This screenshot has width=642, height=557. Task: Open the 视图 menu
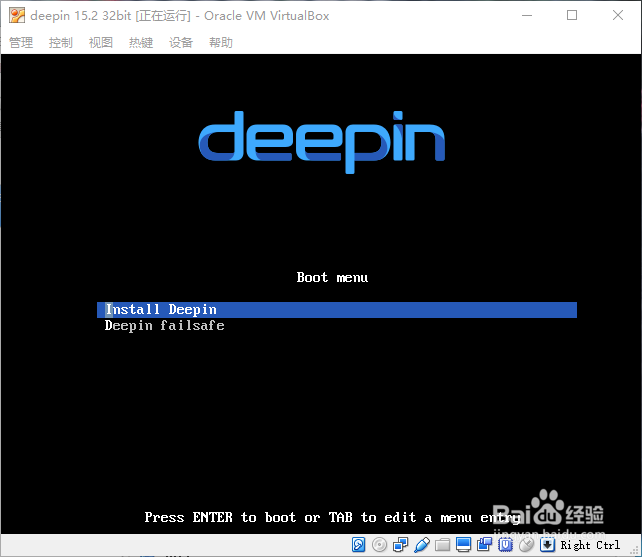[x=101, y=42]
